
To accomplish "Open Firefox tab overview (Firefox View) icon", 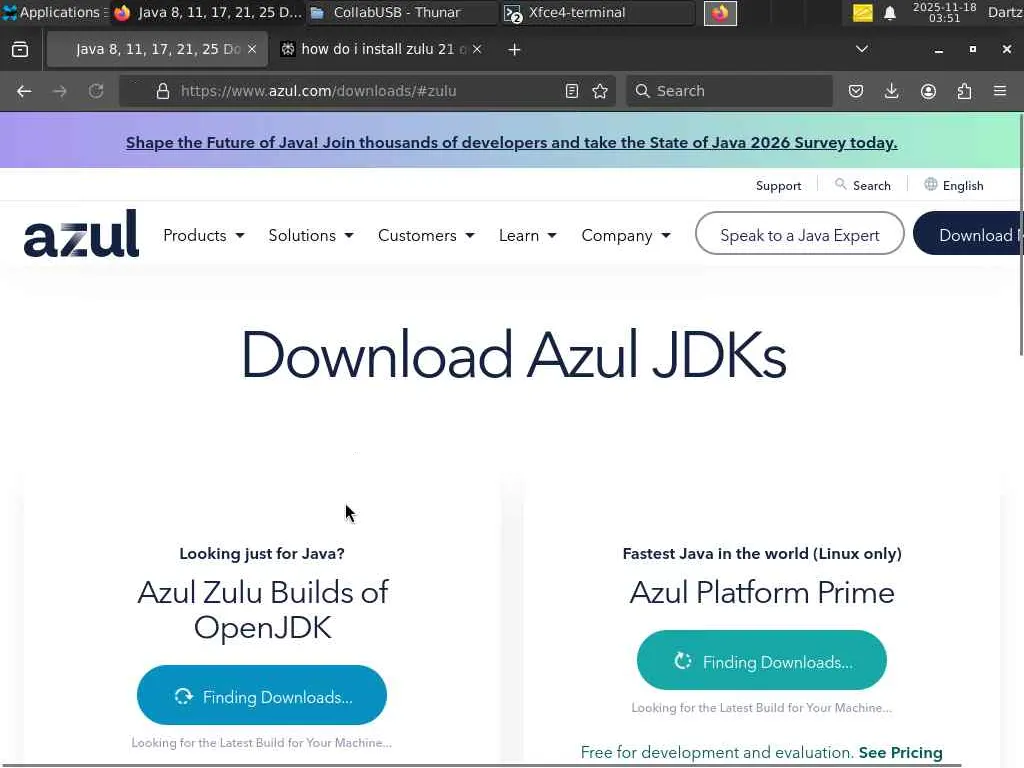I will [x=20, y=50].
